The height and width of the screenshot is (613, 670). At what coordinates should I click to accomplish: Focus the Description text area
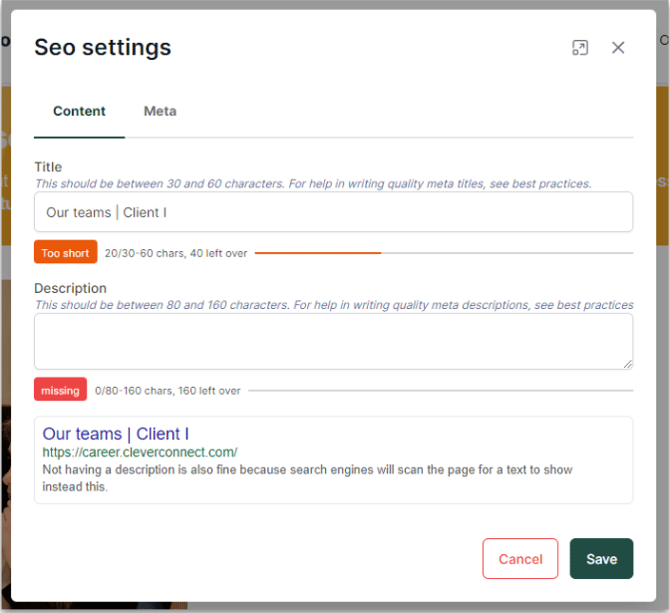333,341
